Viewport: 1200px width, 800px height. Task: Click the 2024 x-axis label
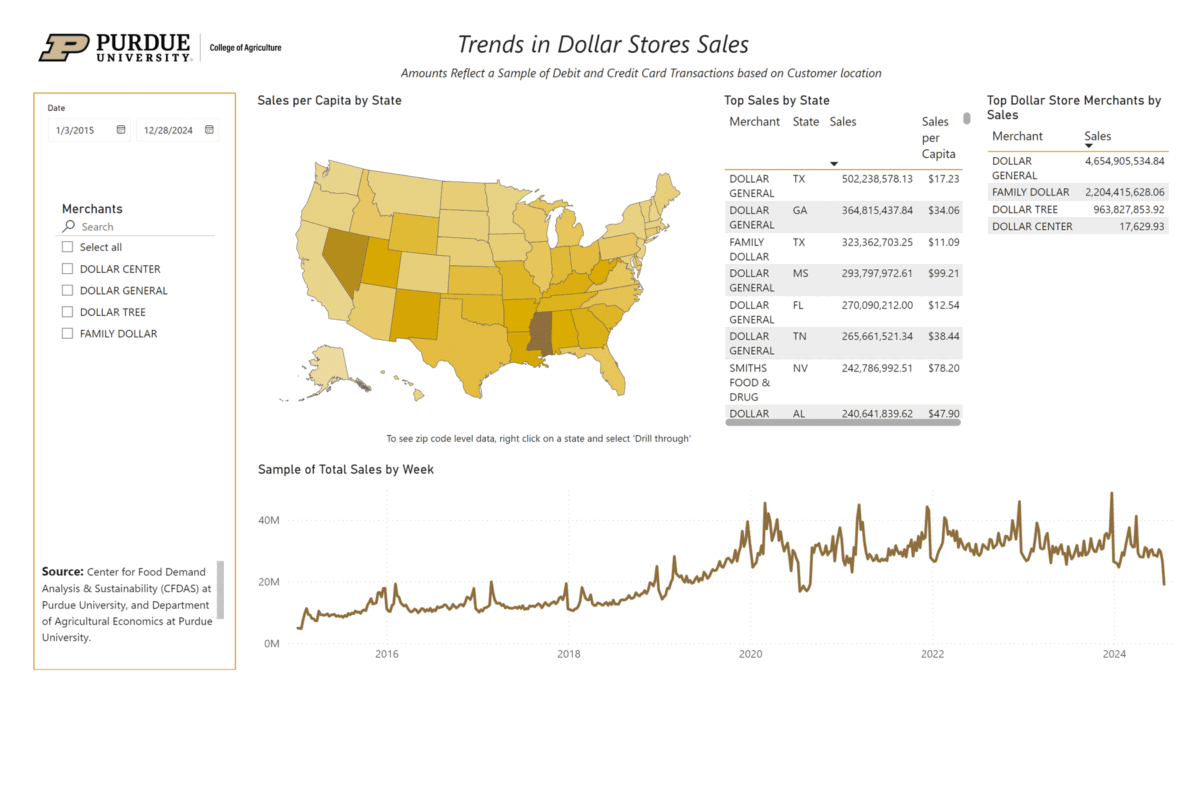click(1114, 654)
